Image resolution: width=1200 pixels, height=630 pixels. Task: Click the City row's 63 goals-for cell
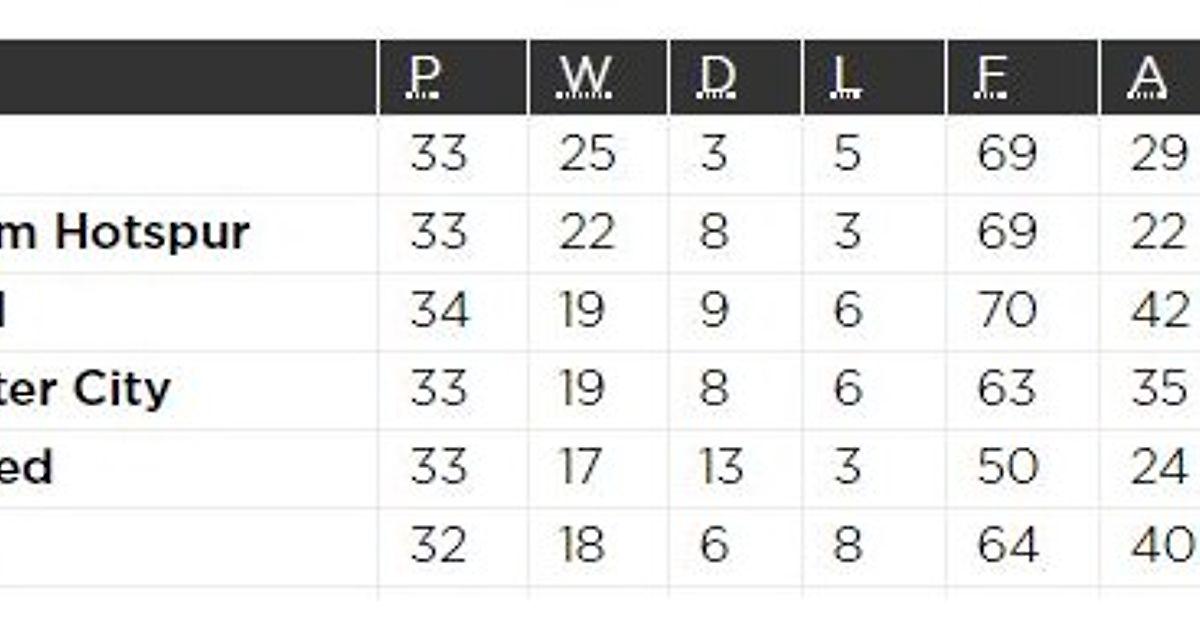[1006, 389]
